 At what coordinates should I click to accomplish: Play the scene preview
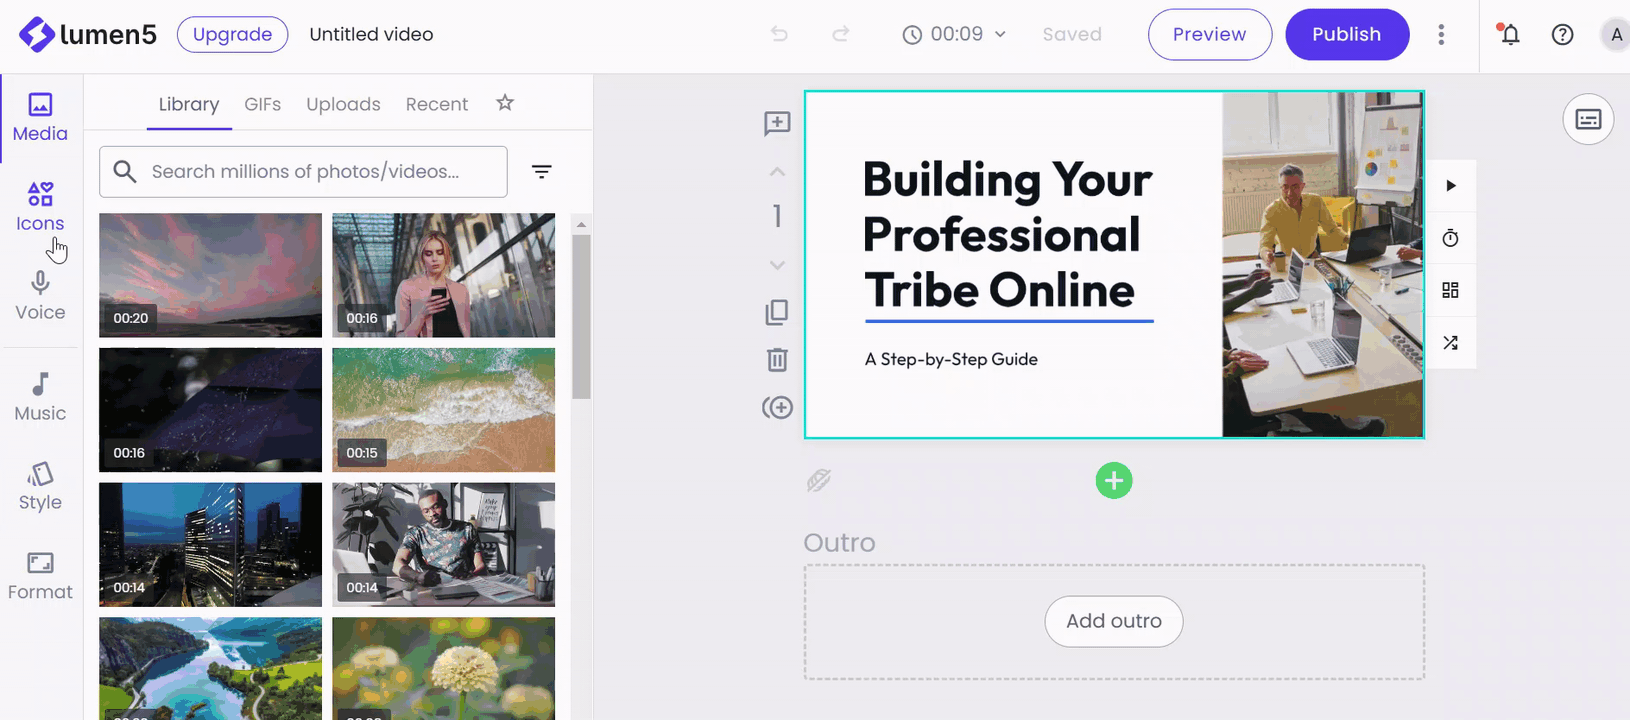point(1450,186)
